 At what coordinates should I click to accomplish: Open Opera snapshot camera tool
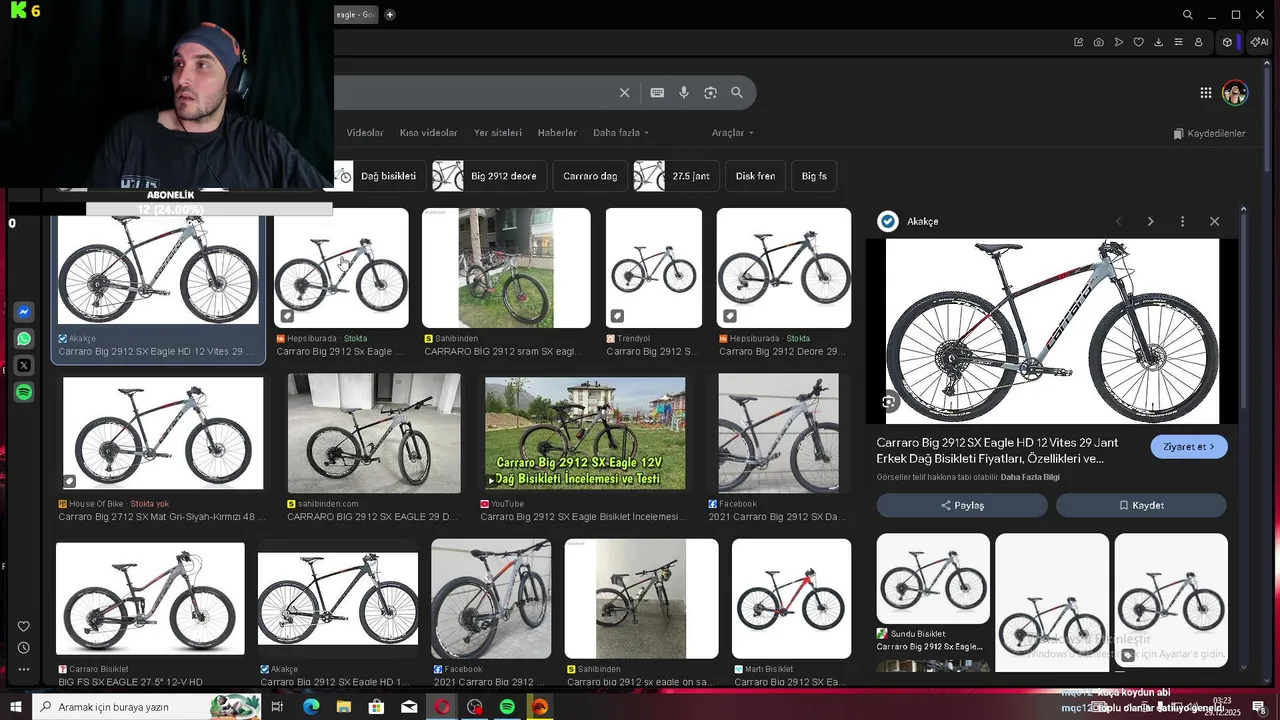[1098, 42]
